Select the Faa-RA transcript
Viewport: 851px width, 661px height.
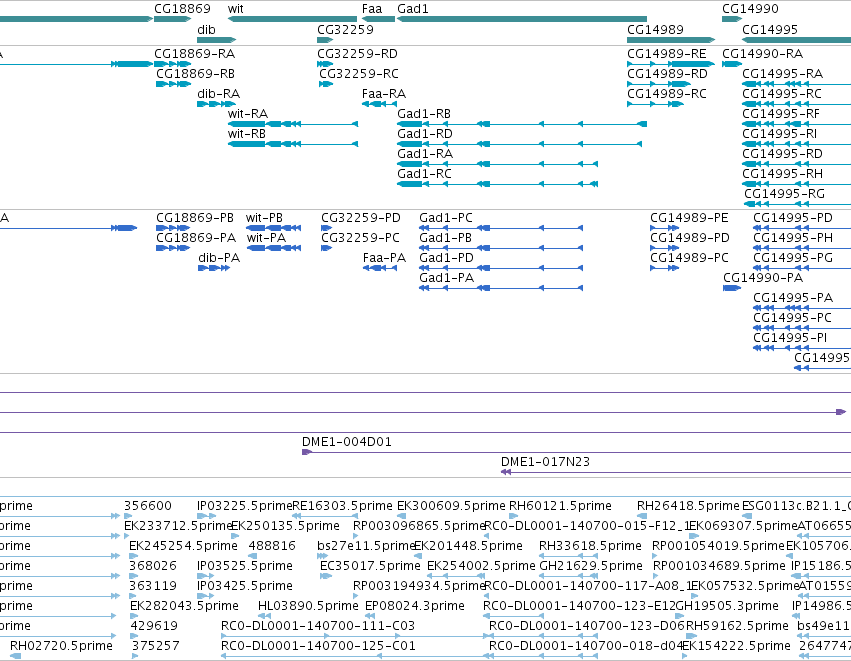tap(379, 104)
